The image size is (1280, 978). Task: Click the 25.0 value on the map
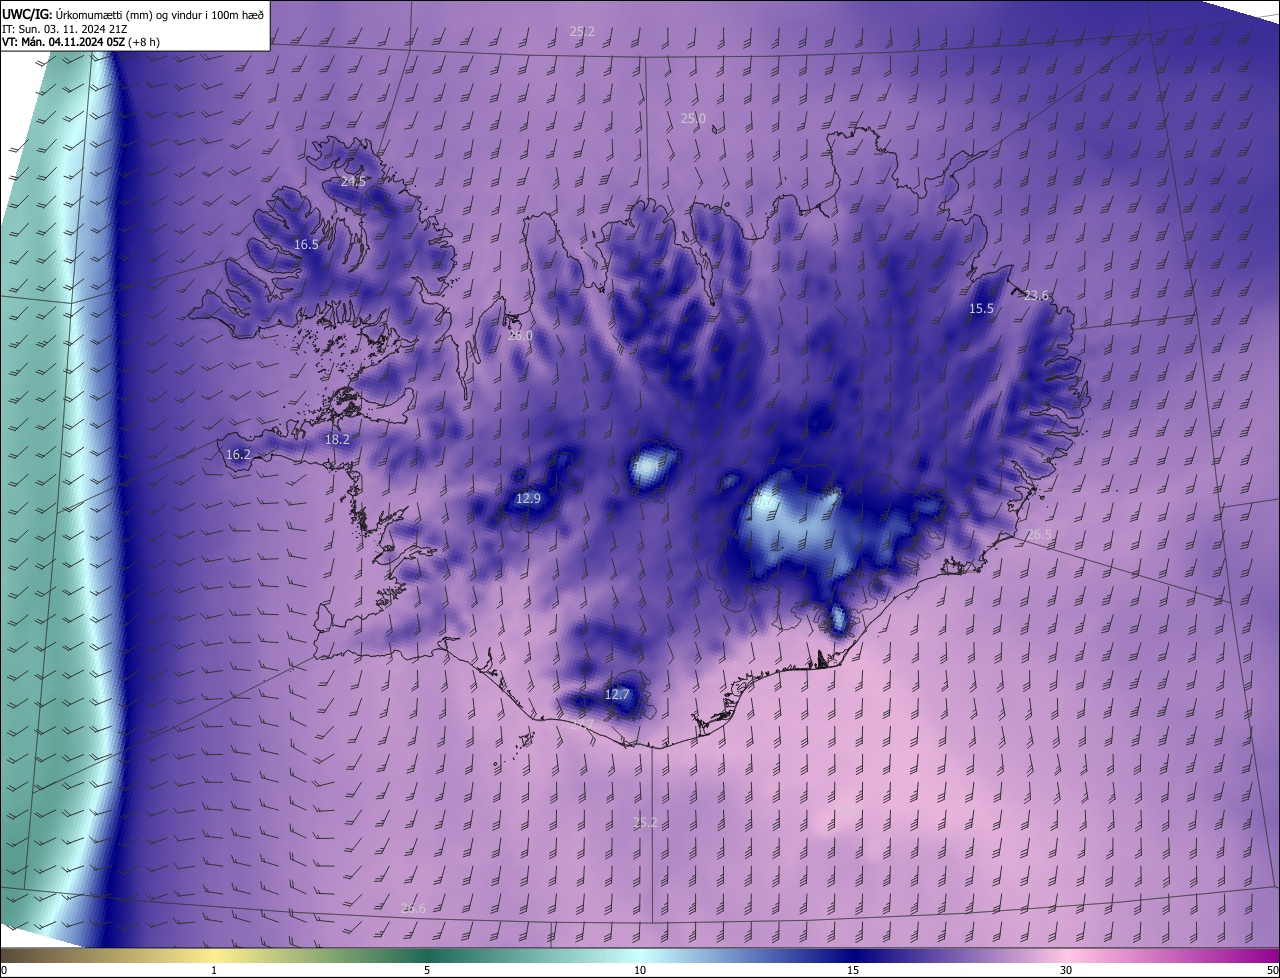click(x=693, y=118)
